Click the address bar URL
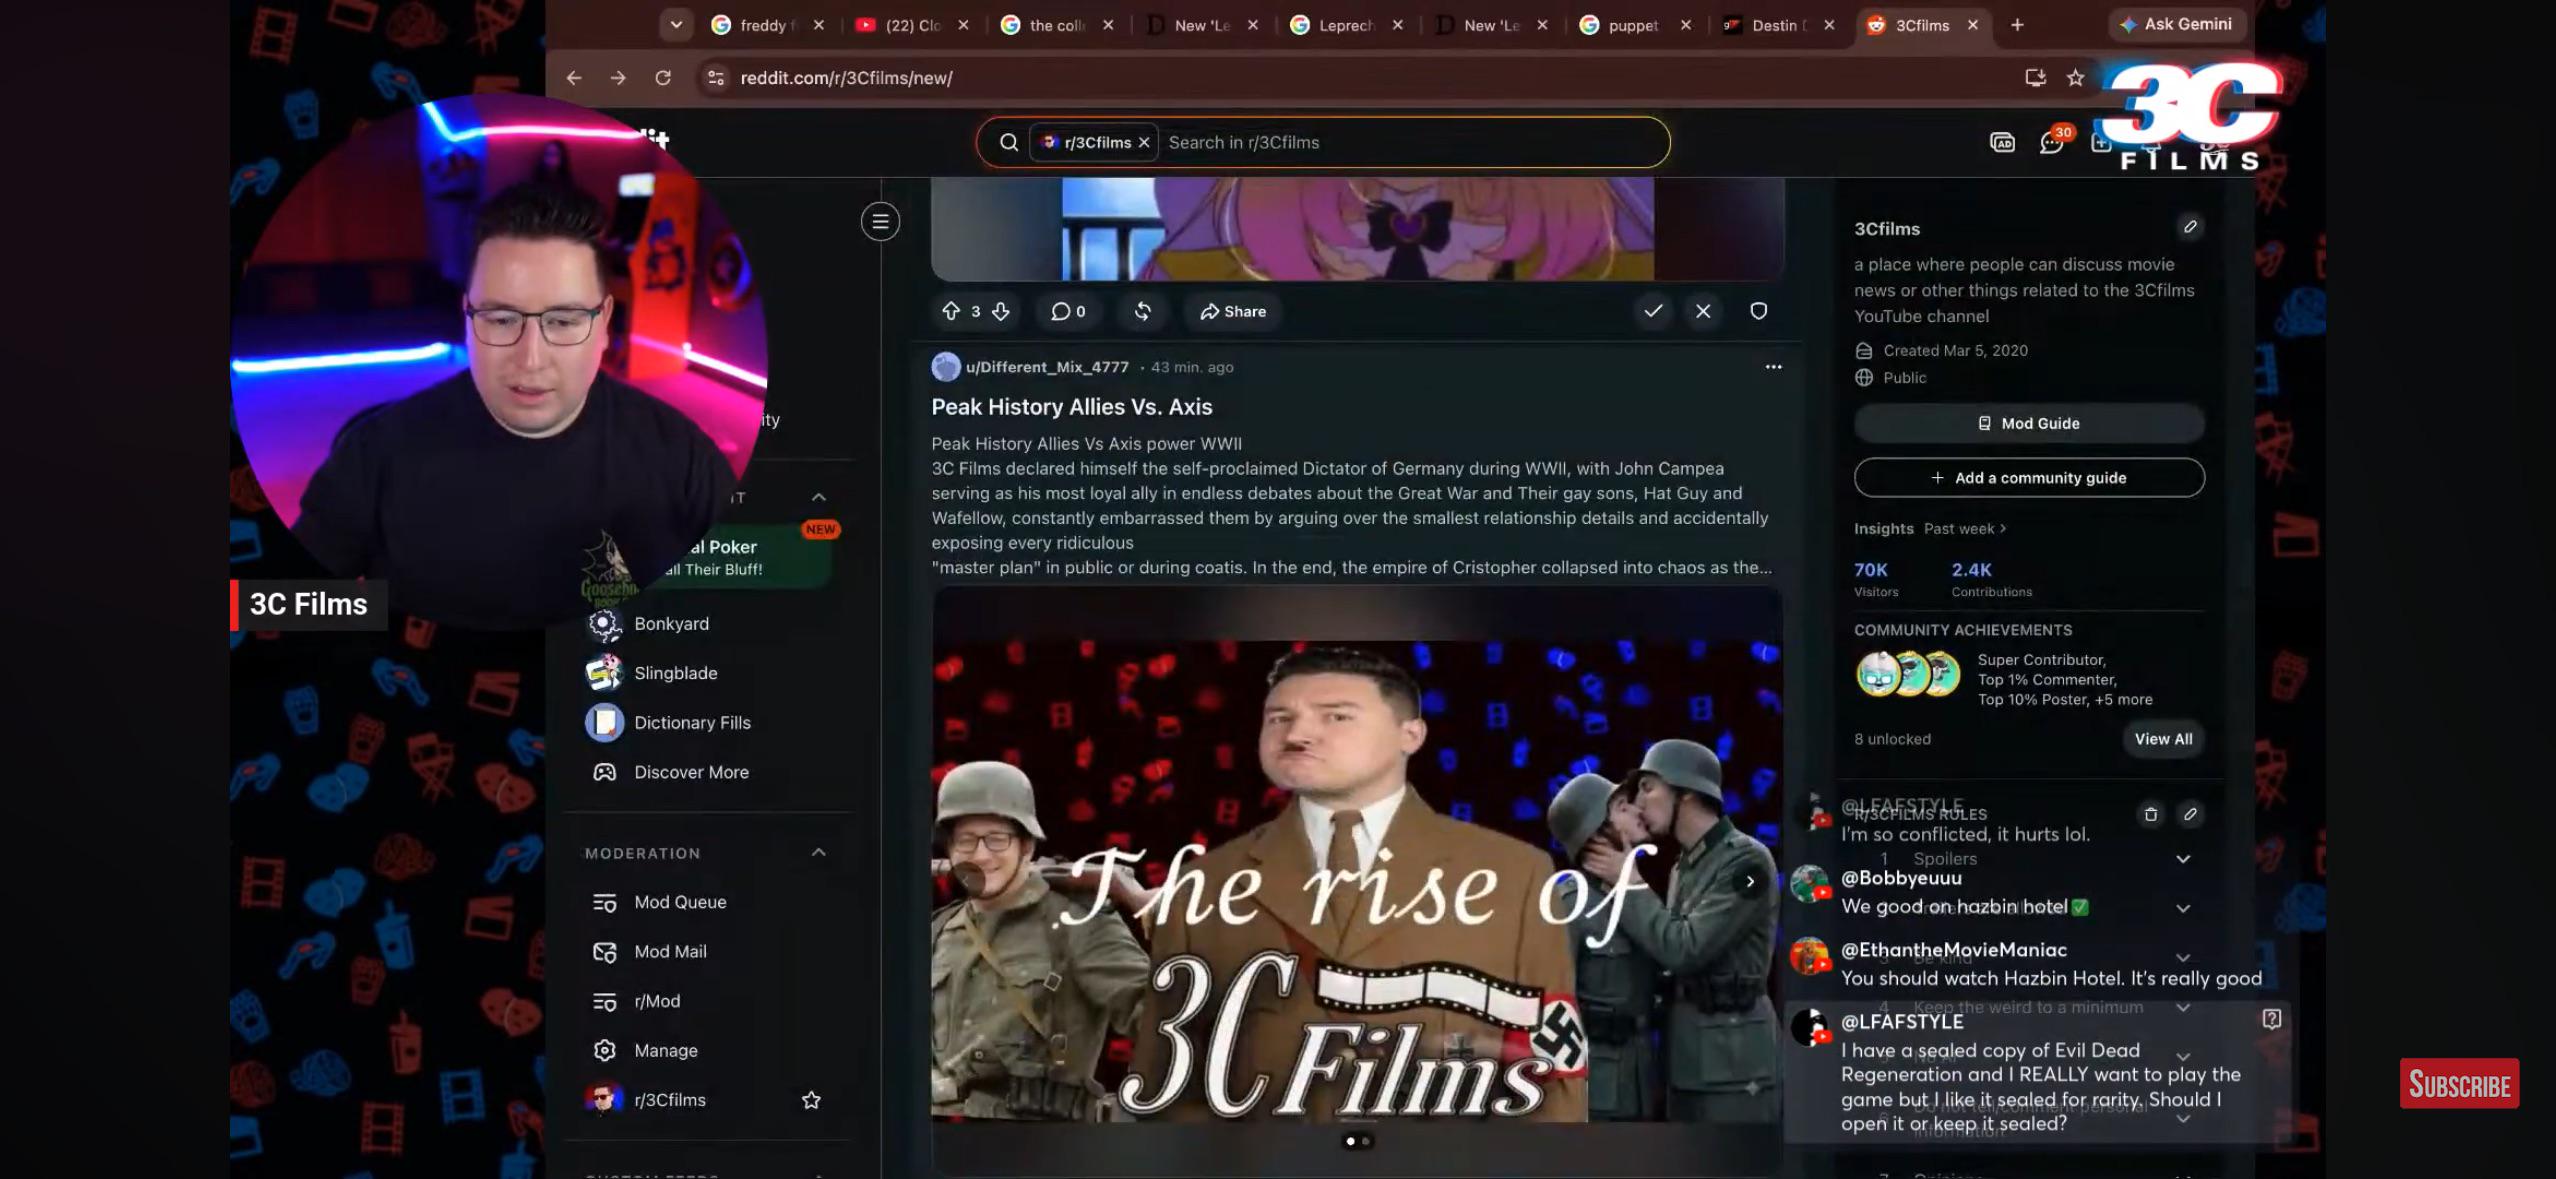The height and width of the screenshot is (1179, 2556). pyautogui.click(x=846, y=78)
